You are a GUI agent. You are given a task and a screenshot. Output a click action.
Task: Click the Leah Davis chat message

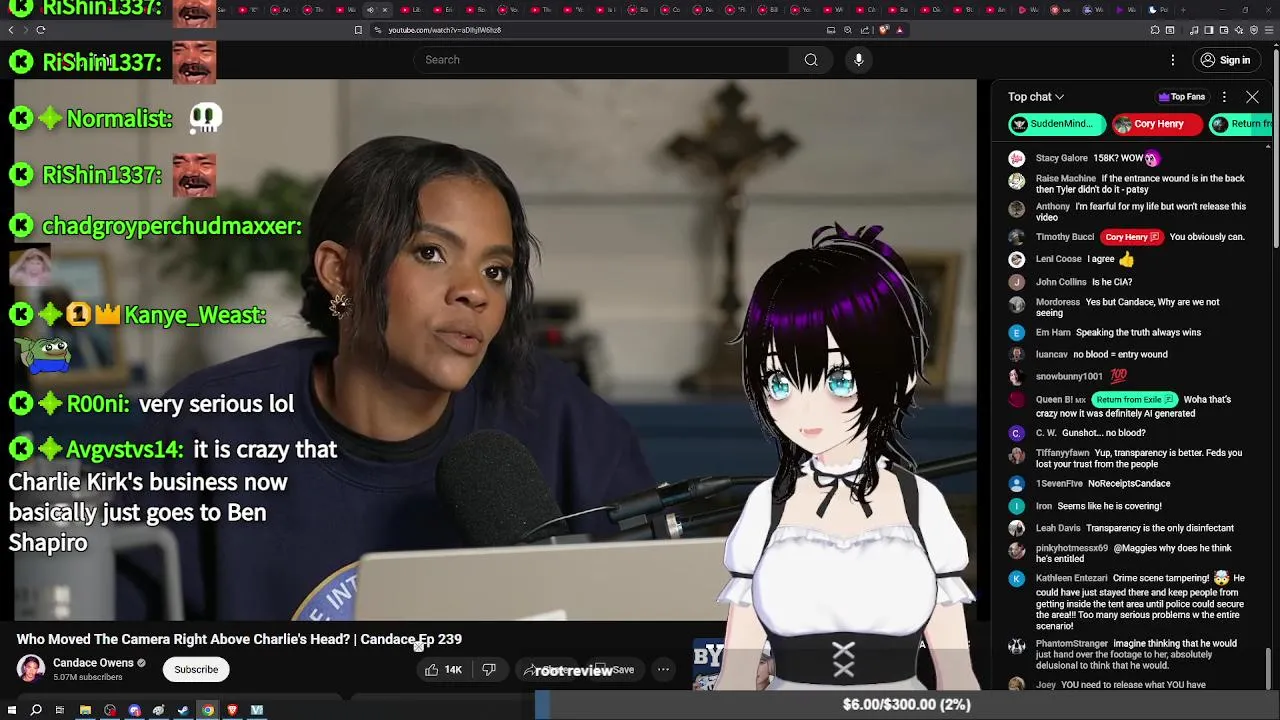click(1160, 528)
